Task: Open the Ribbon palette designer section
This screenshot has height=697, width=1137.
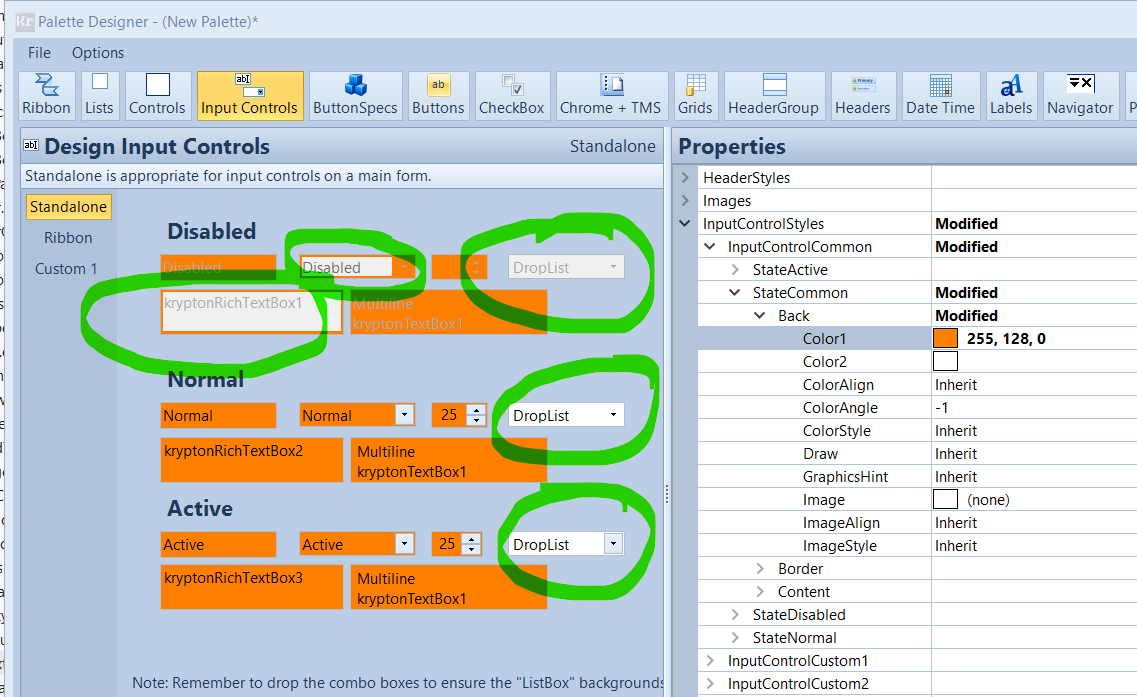Action: tap(45, 95)
